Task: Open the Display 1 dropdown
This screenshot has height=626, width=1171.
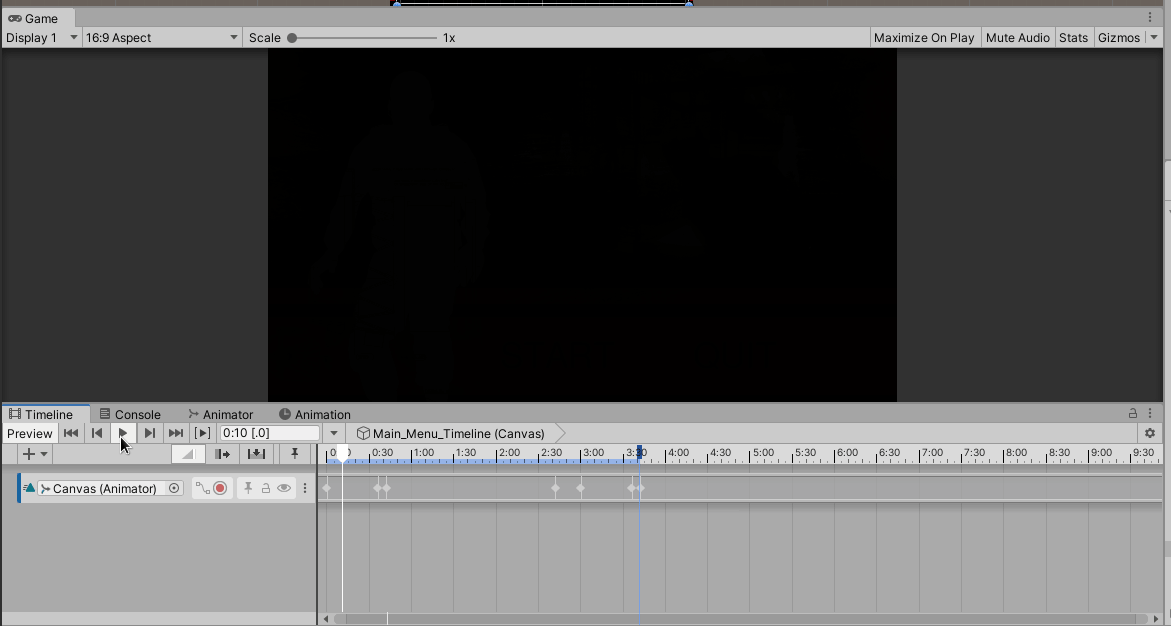Action: (x=40, y=37)
